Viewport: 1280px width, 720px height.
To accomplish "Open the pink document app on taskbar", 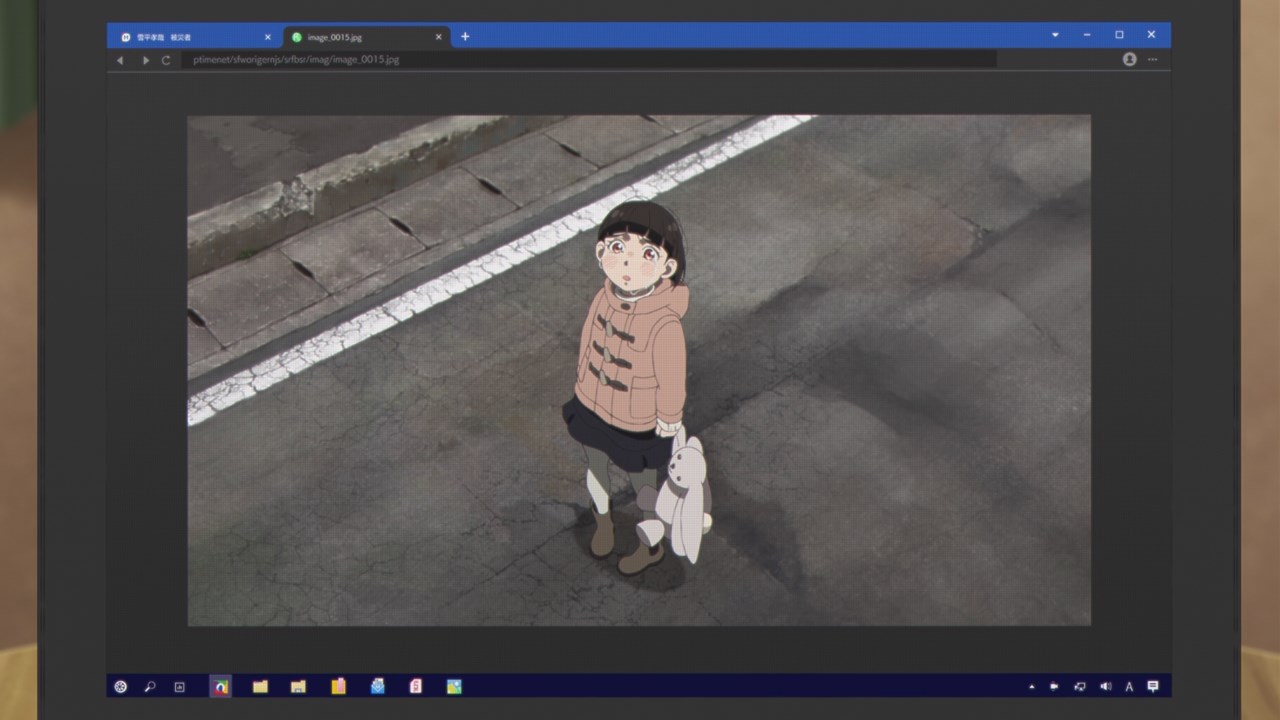I will click(416, 686).
